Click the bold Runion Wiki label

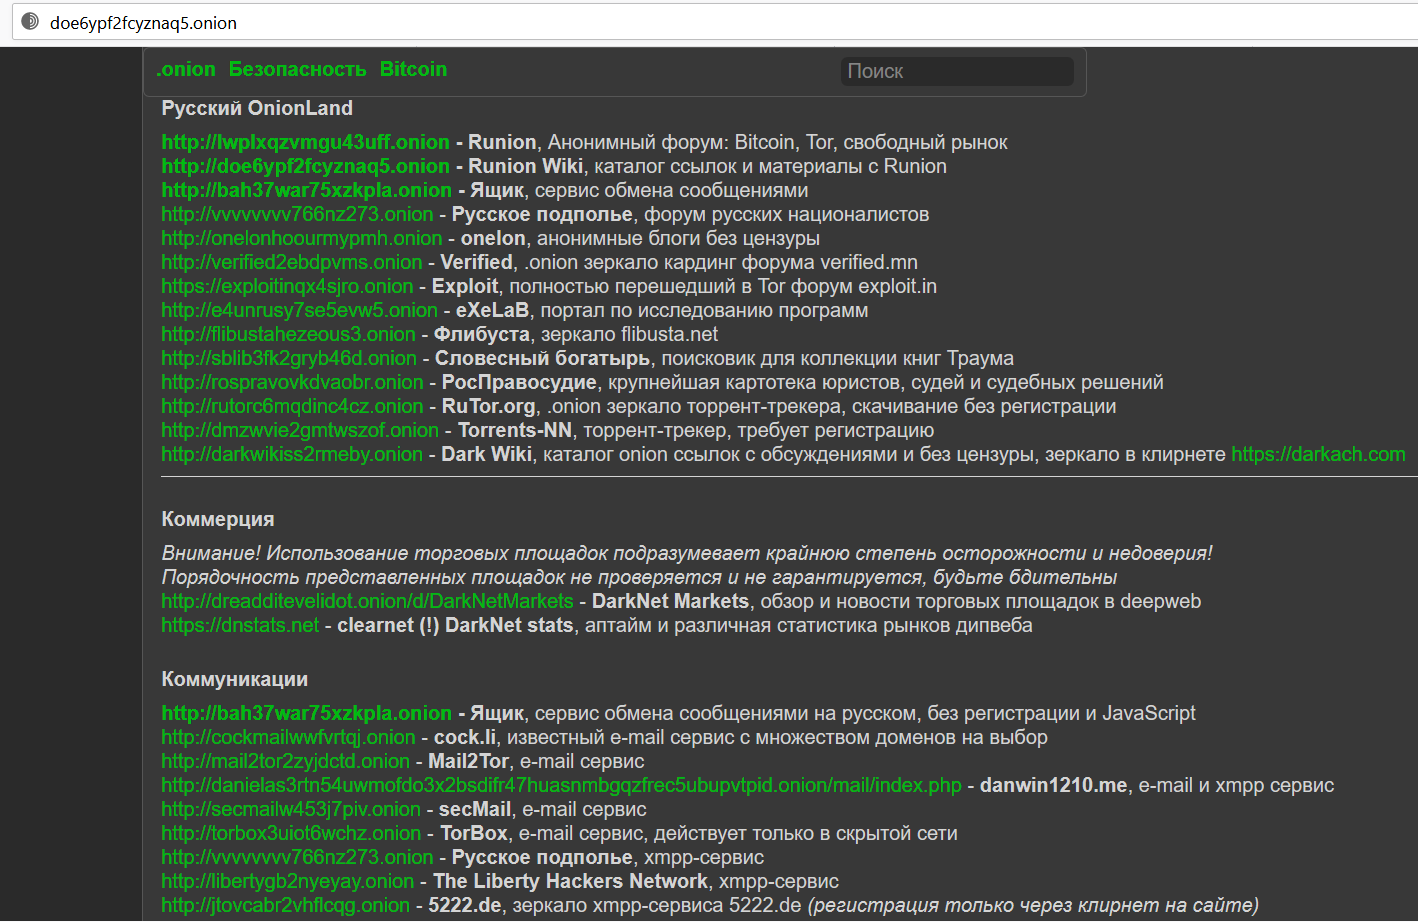tap(526, 166)
